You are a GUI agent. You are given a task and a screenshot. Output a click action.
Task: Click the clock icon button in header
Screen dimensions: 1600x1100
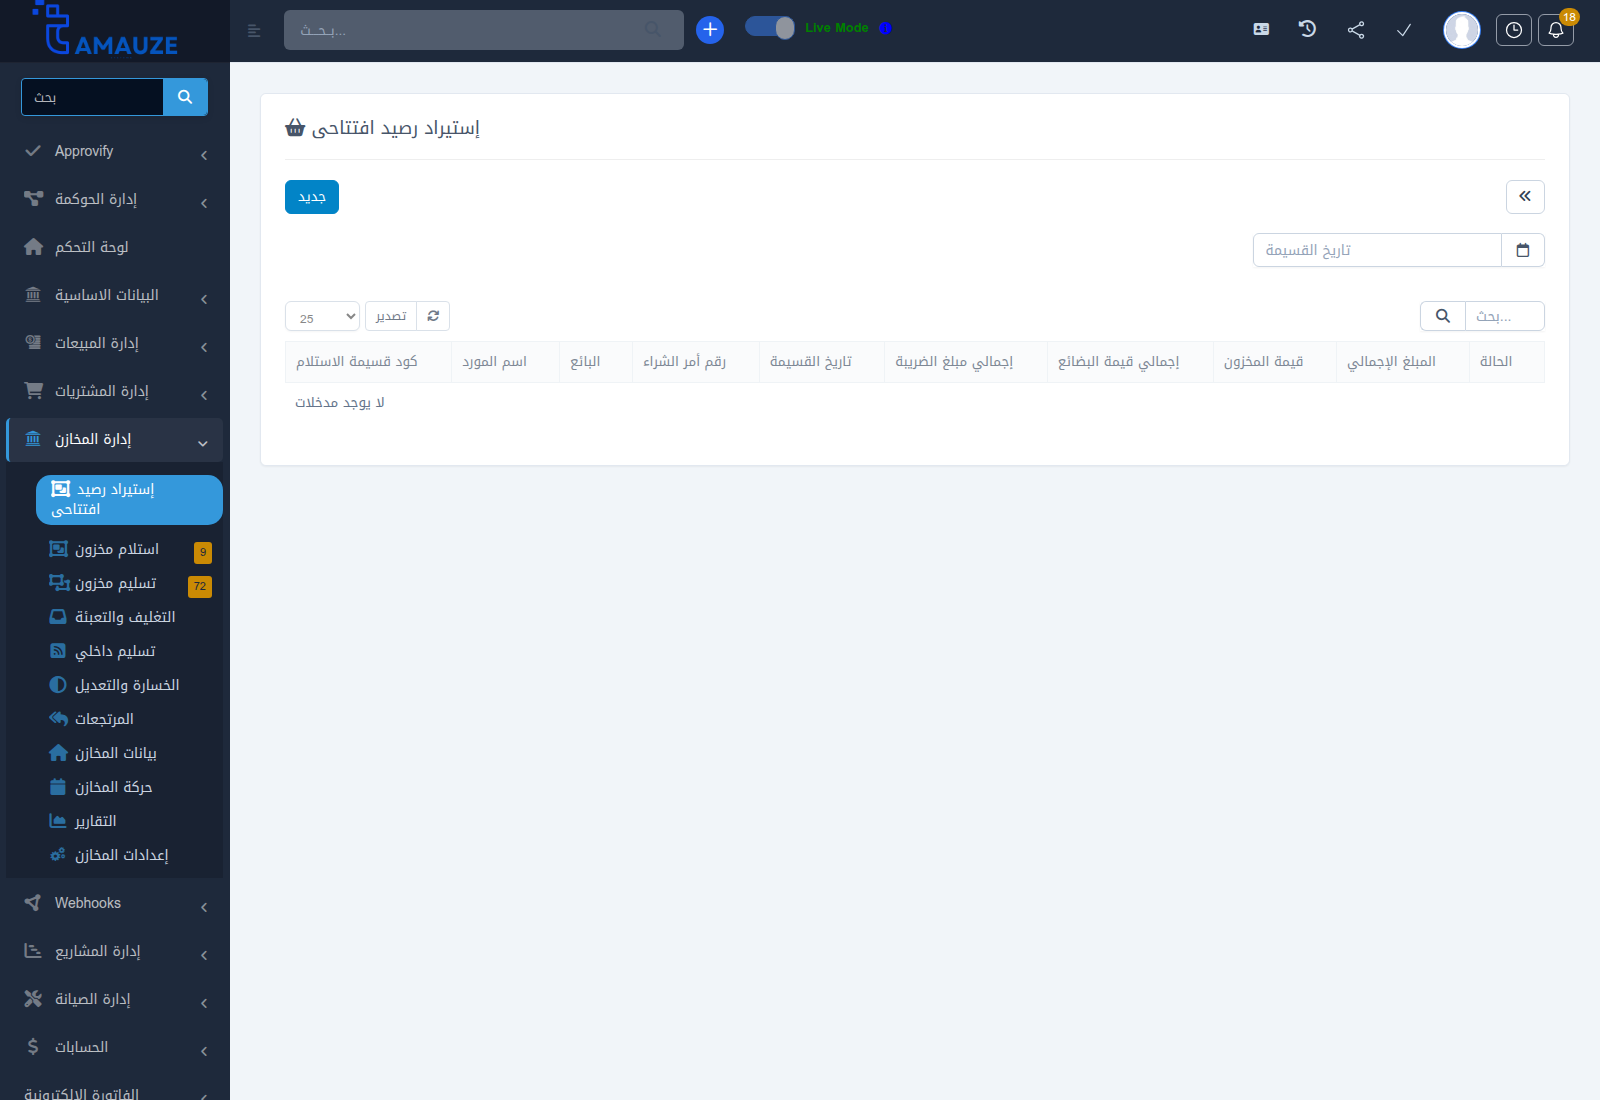[x=1514, y=30]
